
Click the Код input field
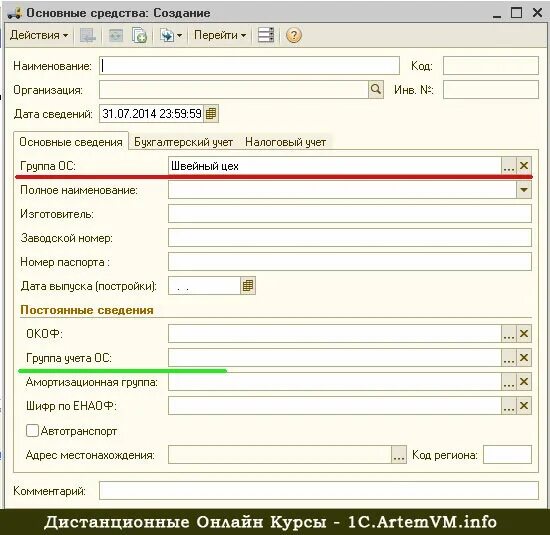tap(491, 66)
